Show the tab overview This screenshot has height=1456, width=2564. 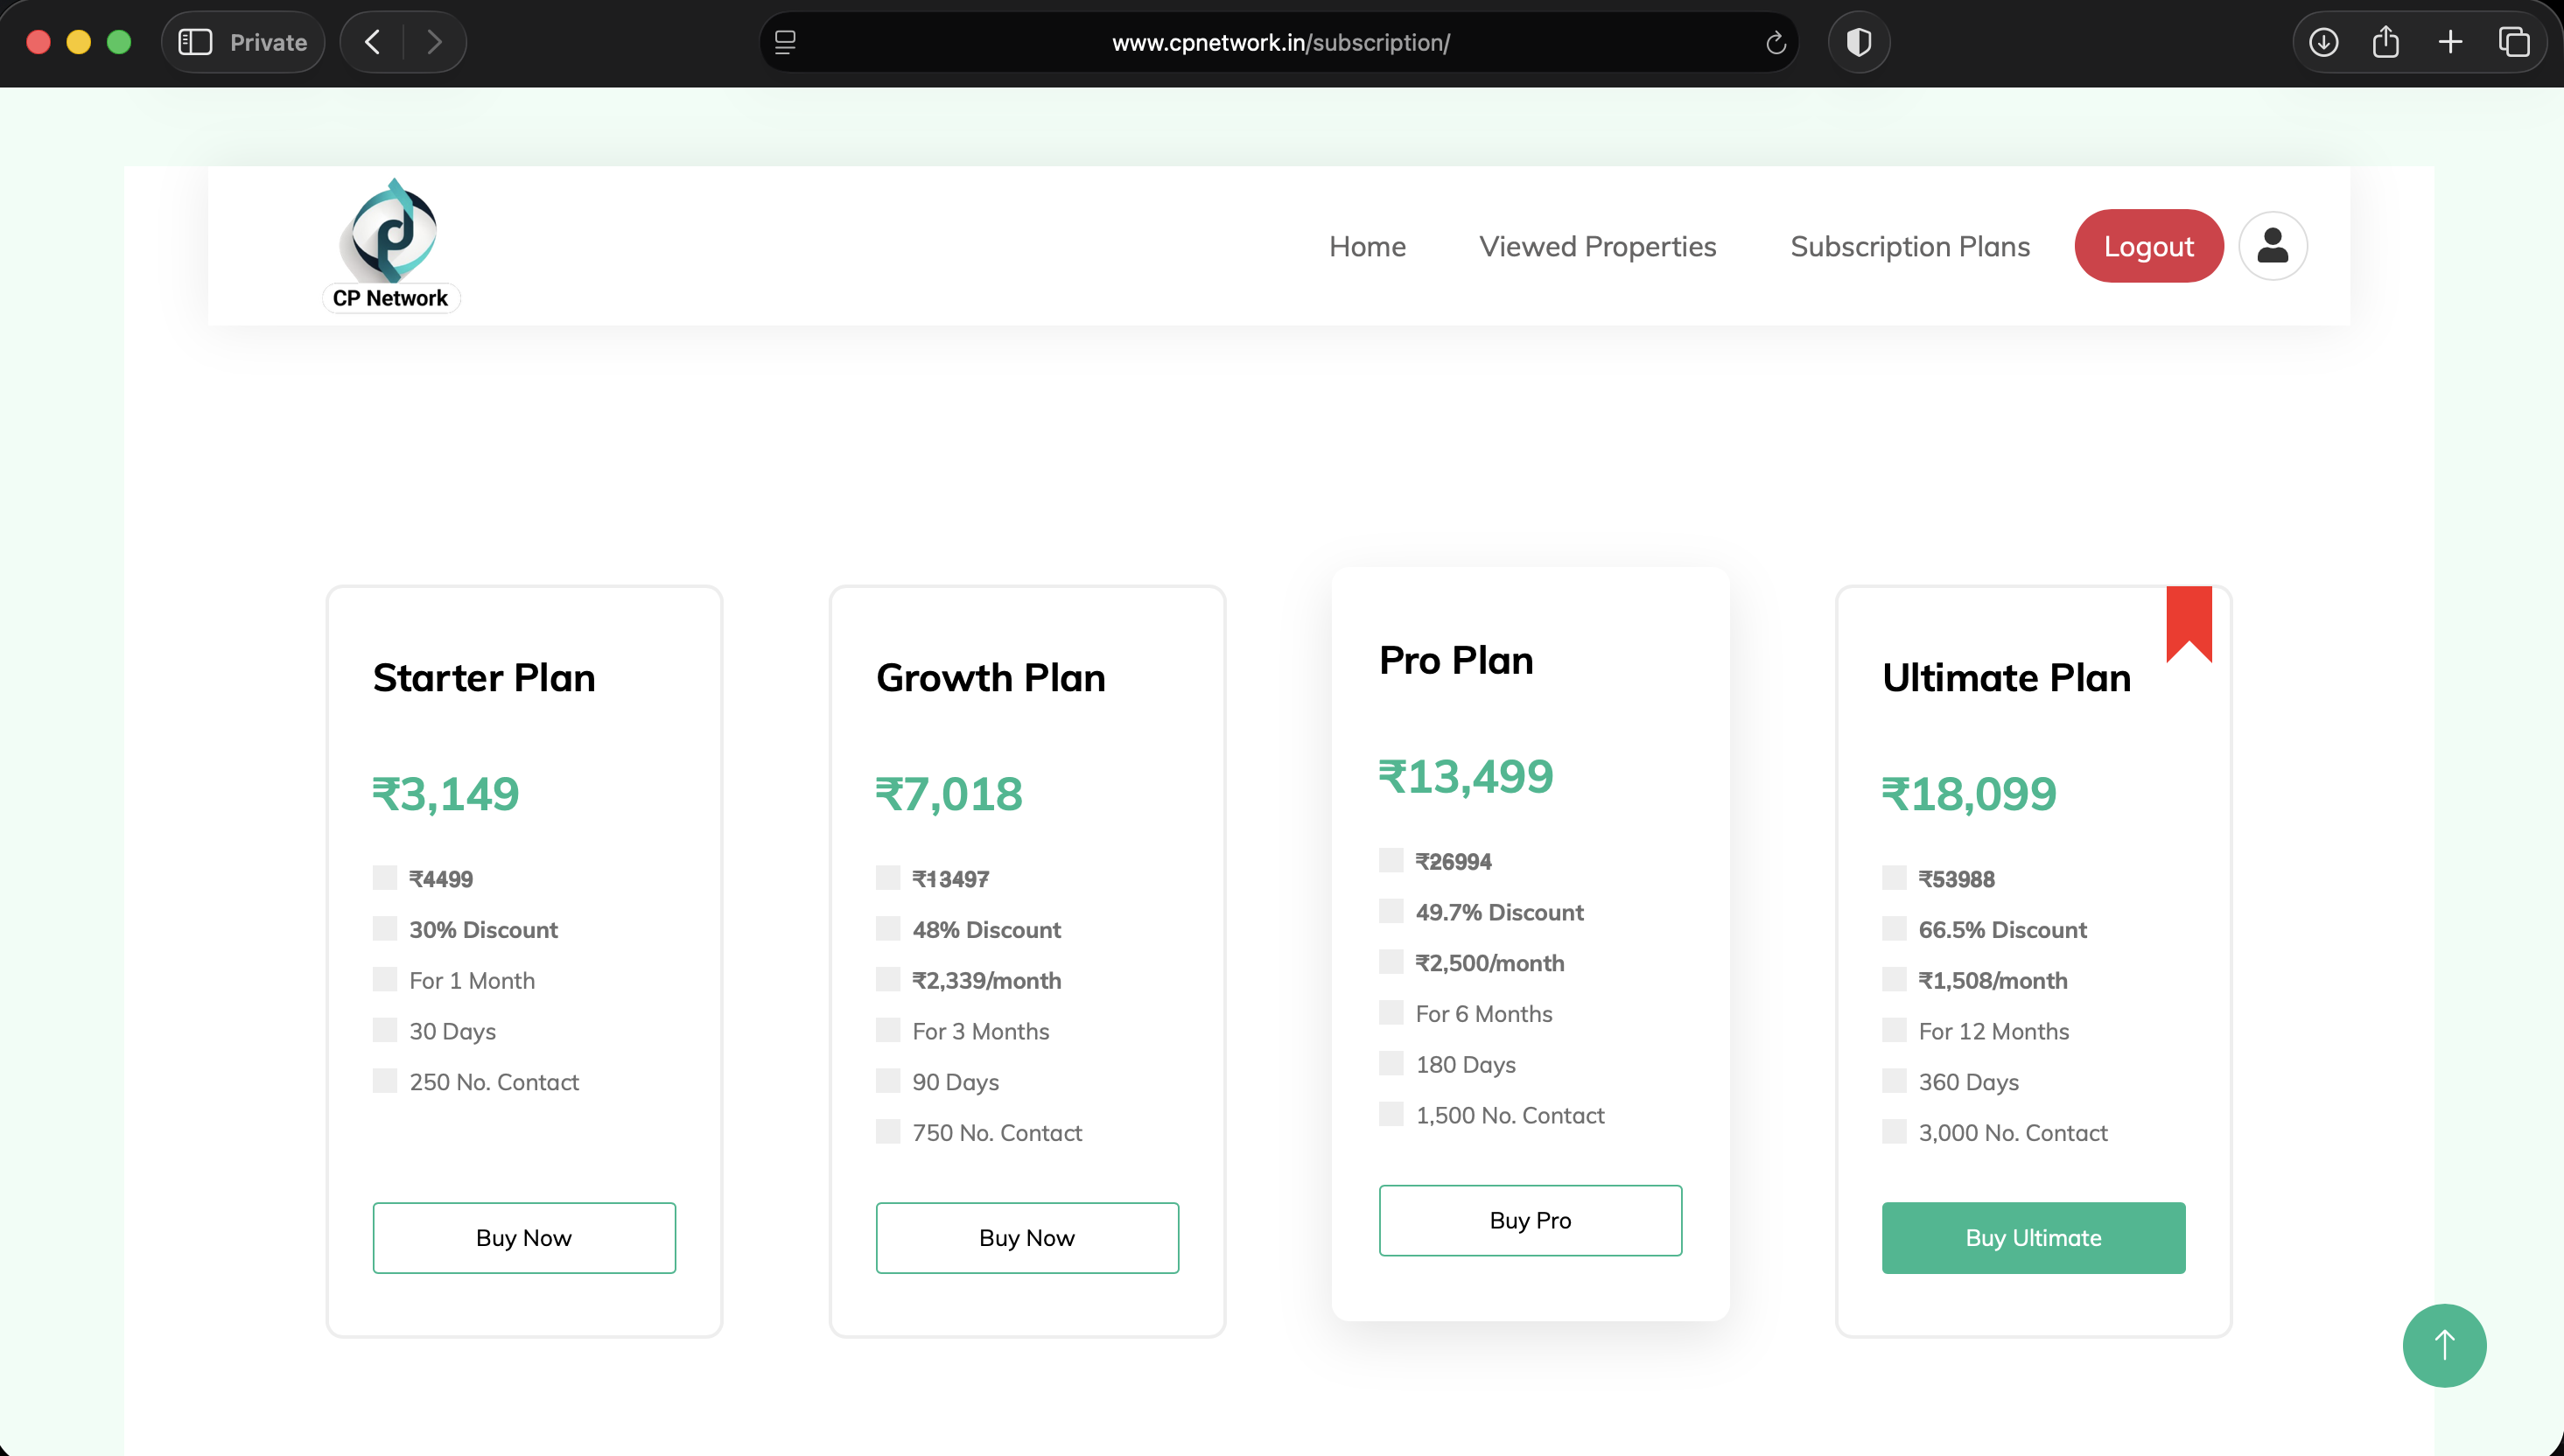click(x=2514, y=43)
